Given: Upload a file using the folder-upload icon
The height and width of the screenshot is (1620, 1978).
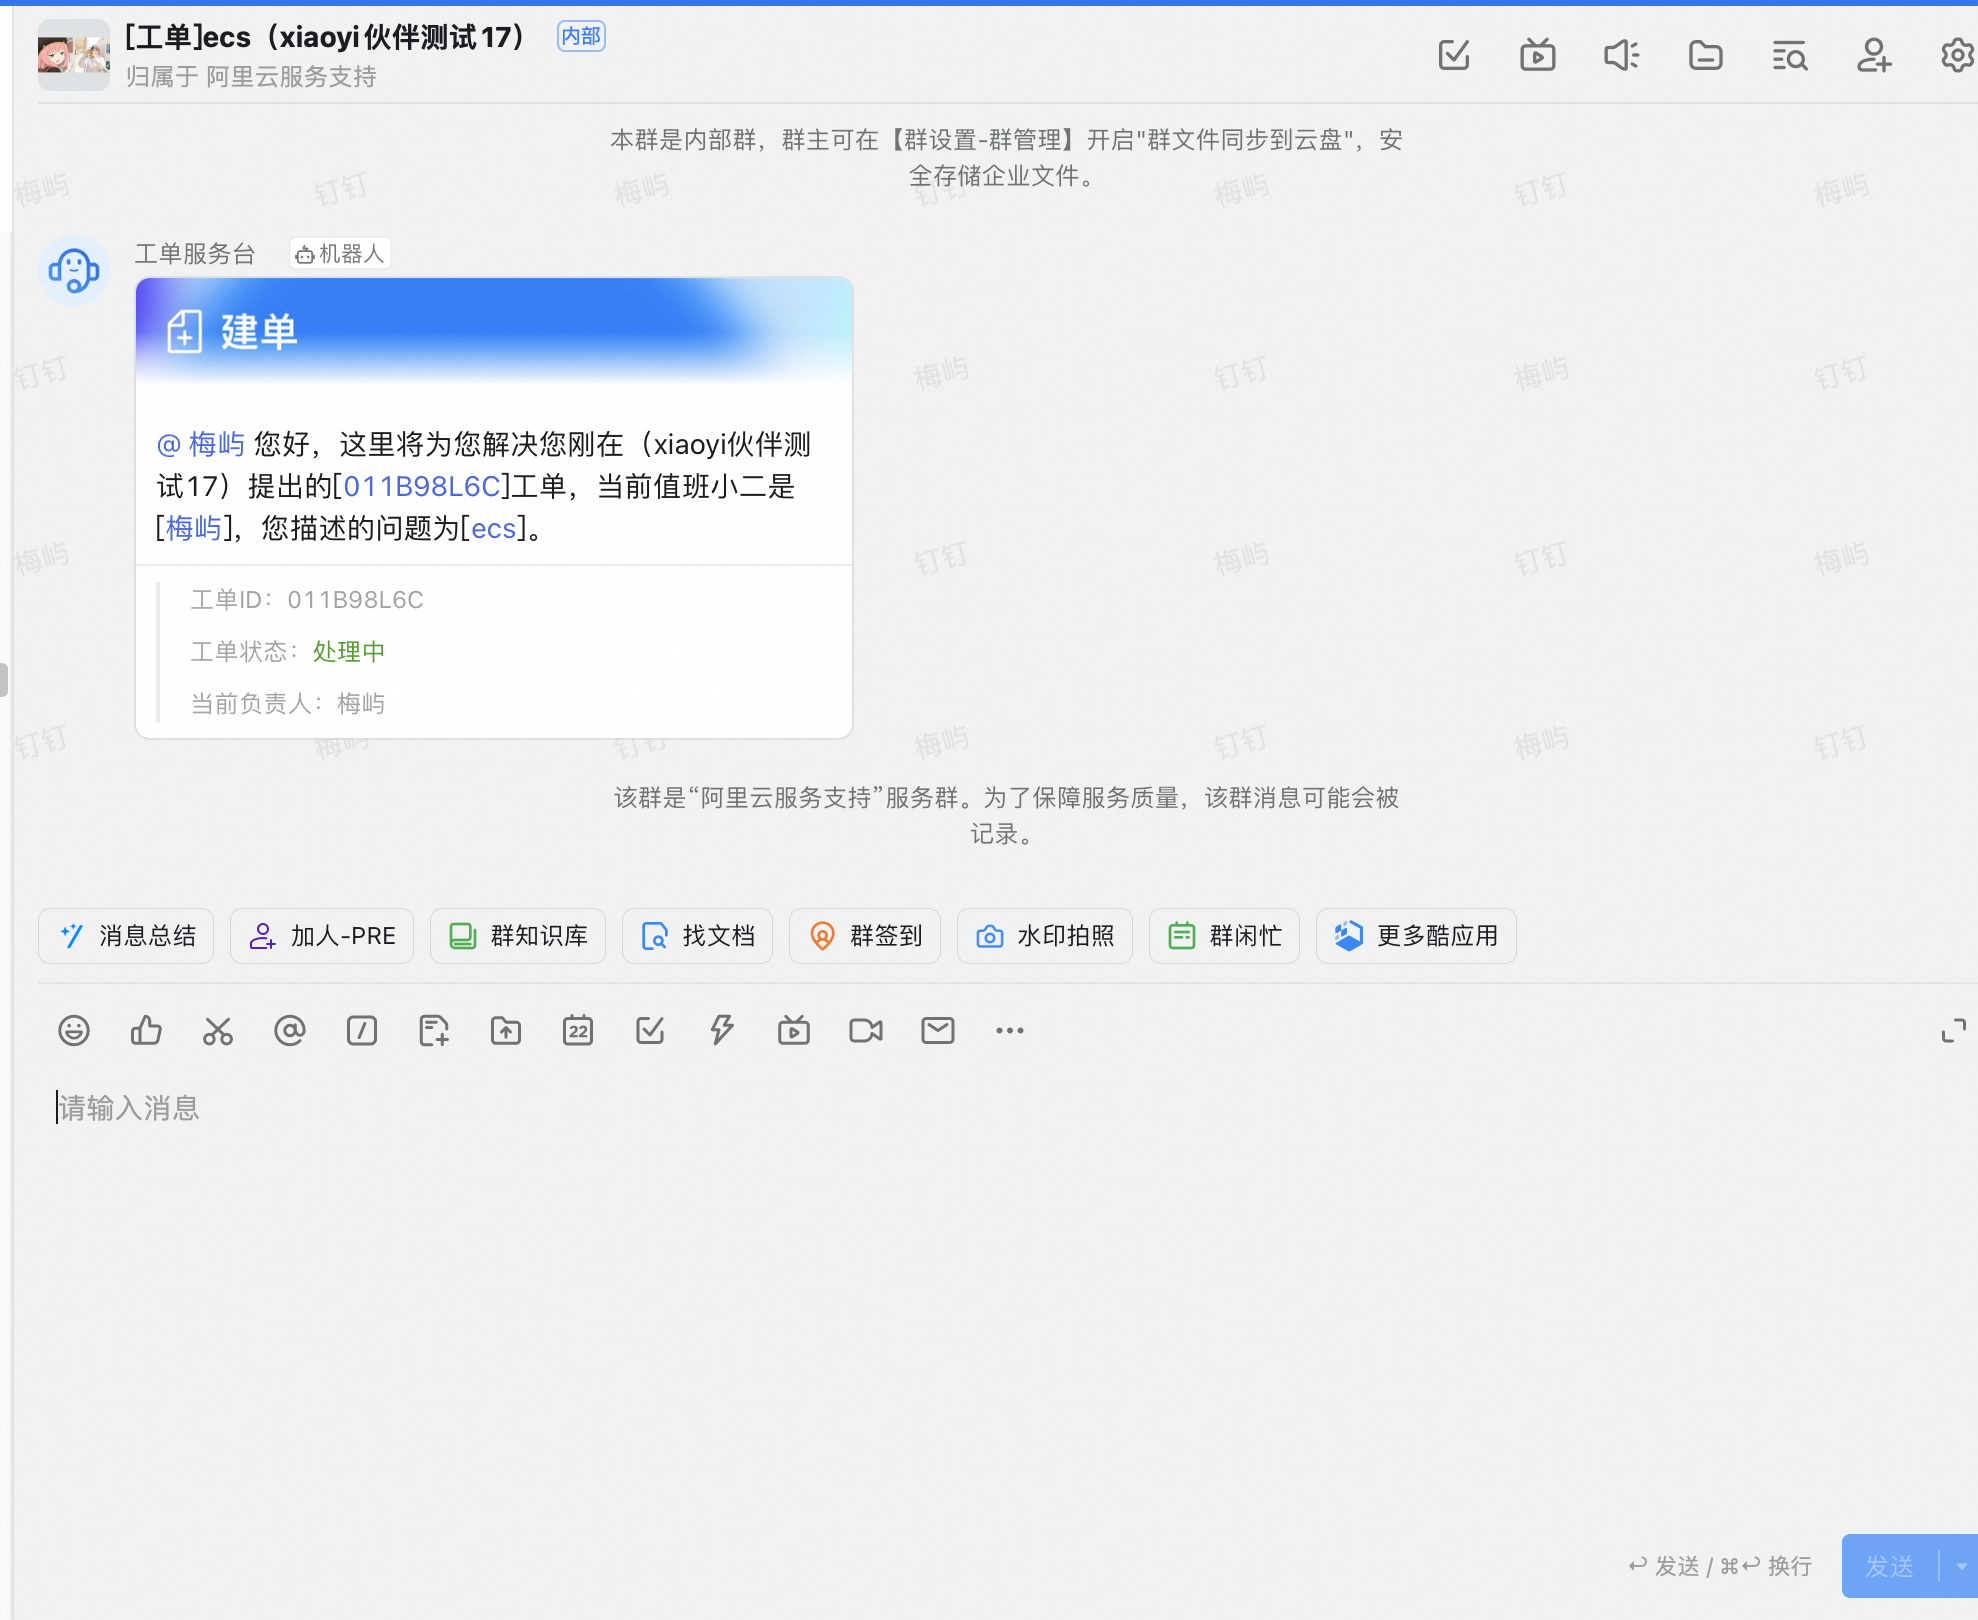Looking at the screenshot, I should 506,1030.
